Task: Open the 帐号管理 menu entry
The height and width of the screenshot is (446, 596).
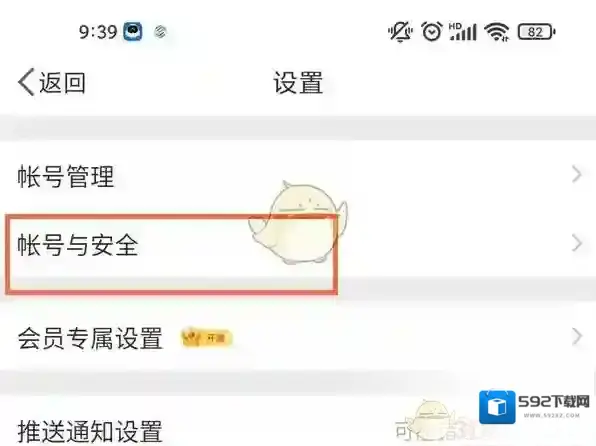Action: (298, 176)
